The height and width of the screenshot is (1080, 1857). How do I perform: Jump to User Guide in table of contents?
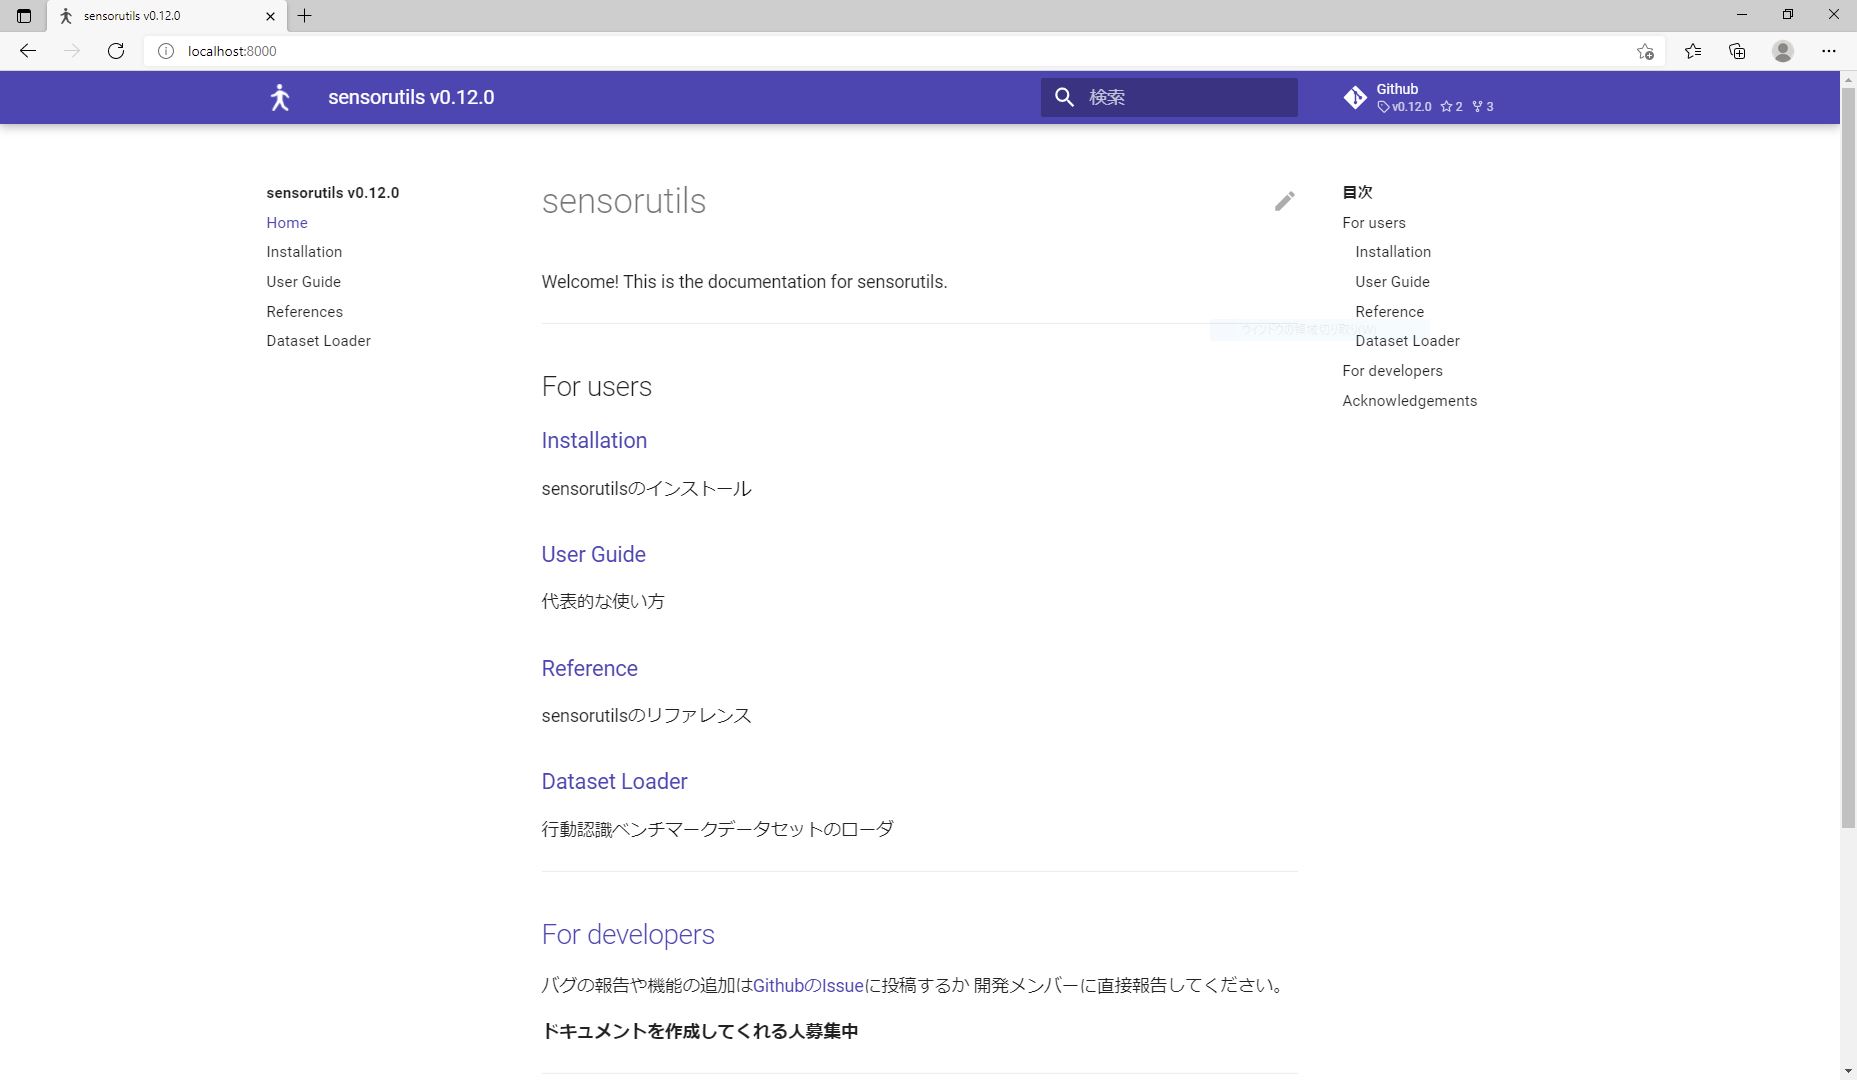[1392, 282]
